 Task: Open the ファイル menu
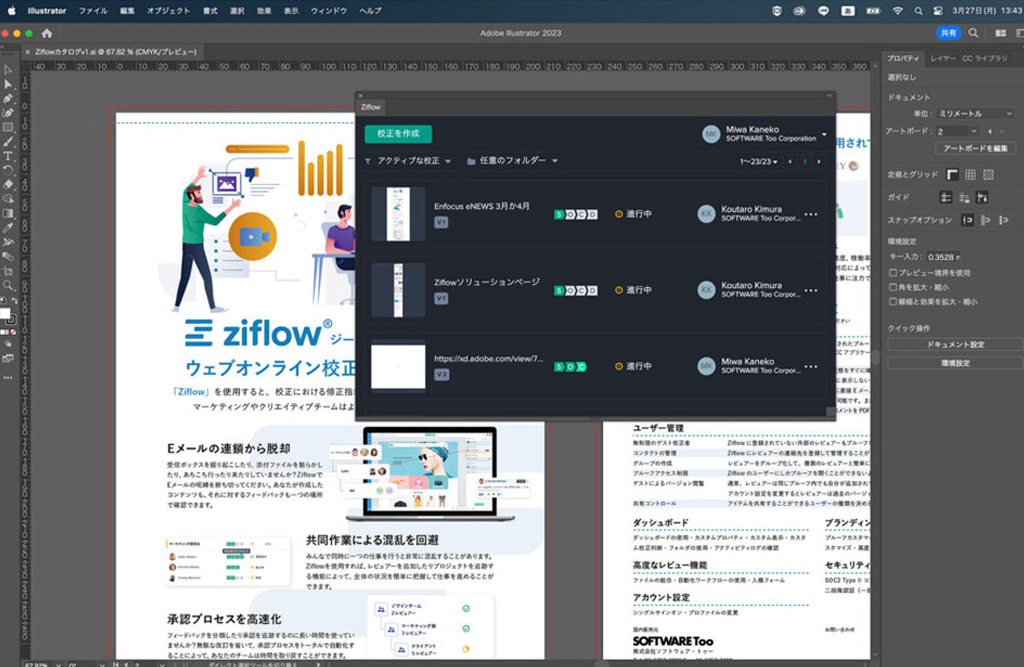pyautogui.click(x=93, y=11)
